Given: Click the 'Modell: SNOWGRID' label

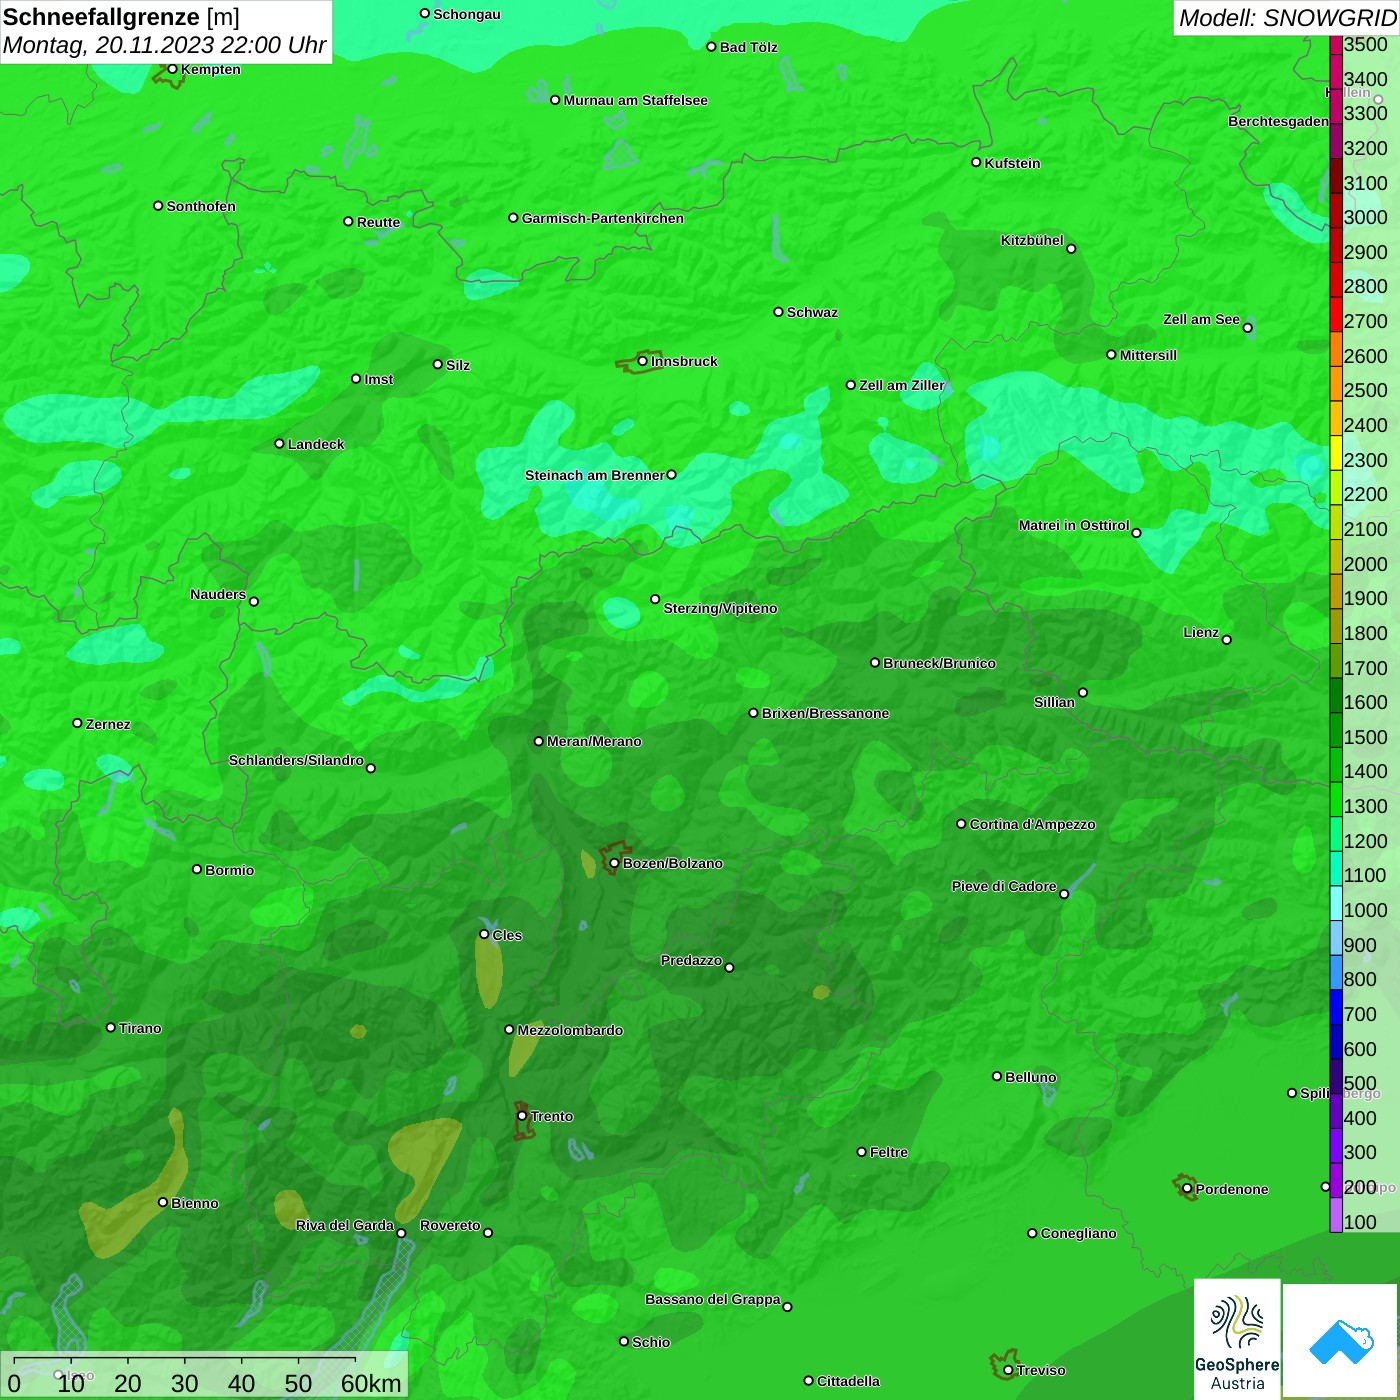Looking at the screenshot, I should coord(1287,18).
